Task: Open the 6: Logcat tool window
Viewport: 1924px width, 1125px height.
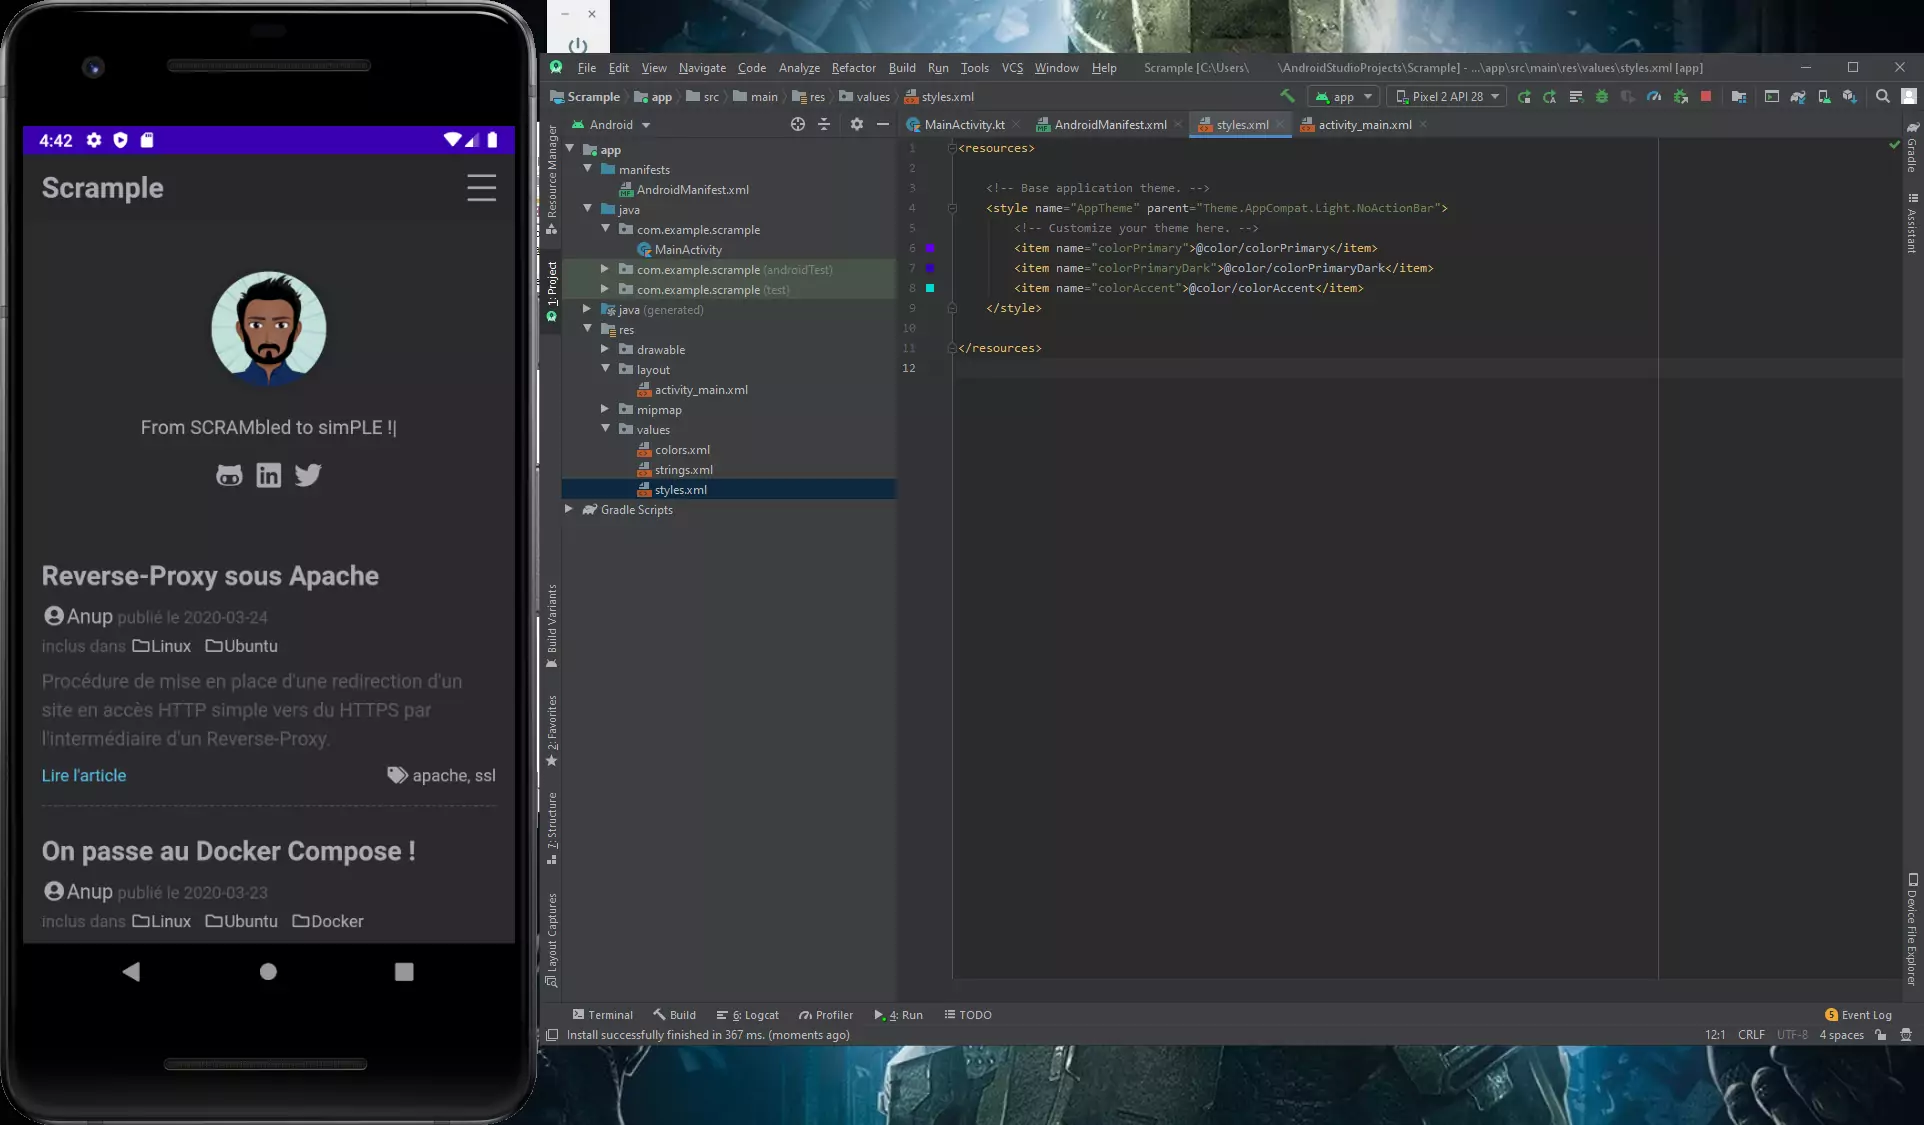Action: click(x=748, y=1014)
